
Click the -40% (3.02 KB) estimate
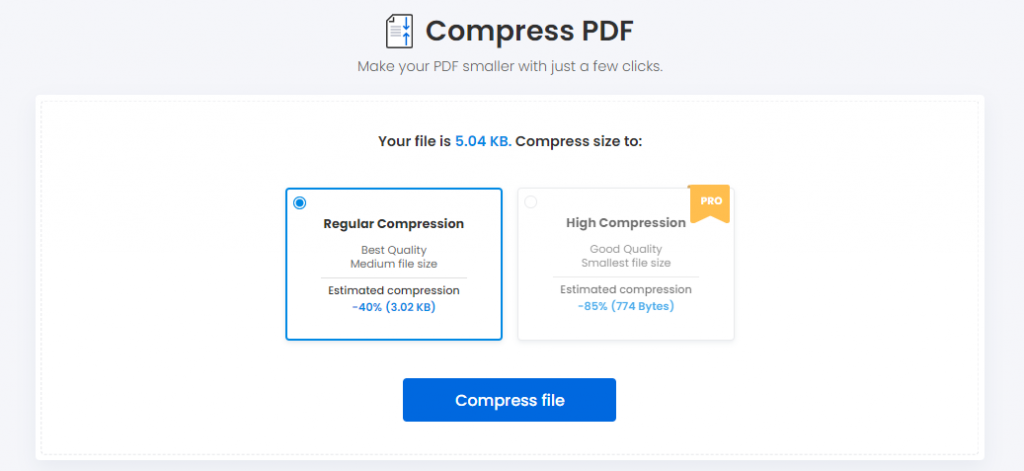click(393, 306)
